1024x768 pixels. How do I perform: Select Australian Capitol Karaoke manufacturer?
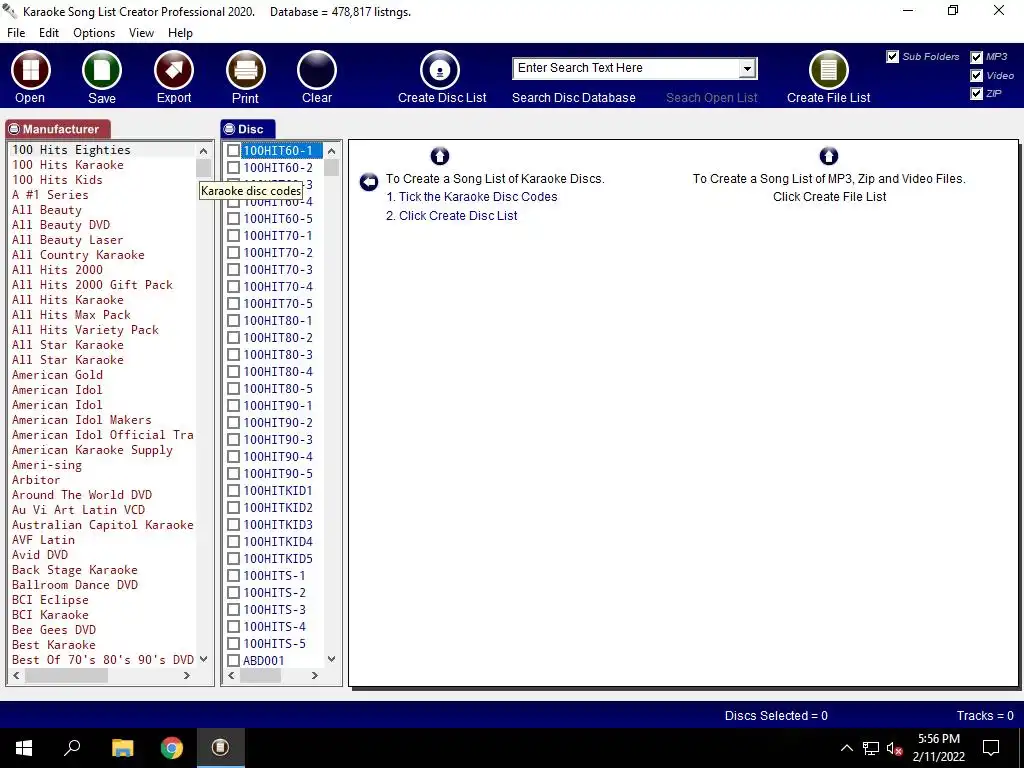103,525
